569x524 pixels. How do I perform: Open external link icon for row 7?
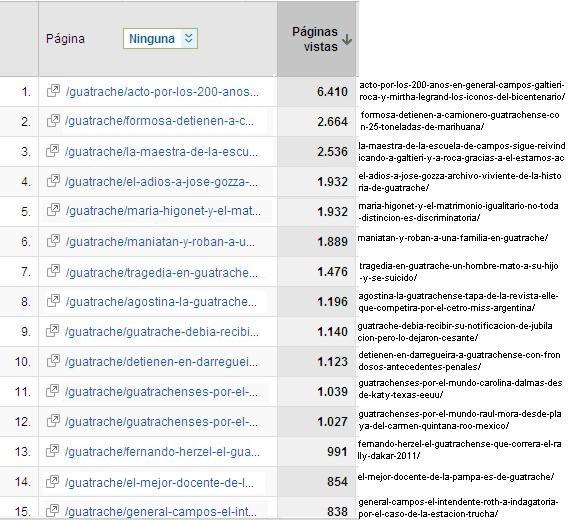pyautogui.click(x=53, y=271)
